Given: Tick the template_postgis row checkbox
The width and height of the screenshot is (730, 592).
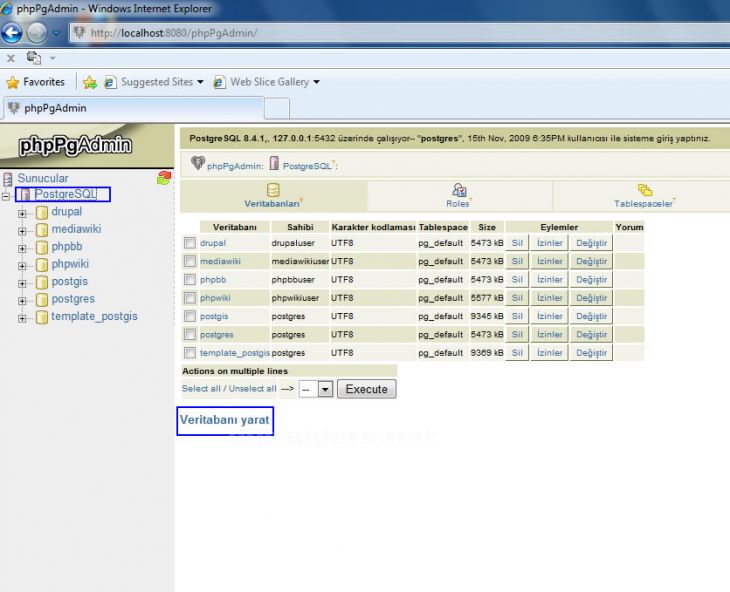Looking at the screenshot, I should pyautogui.click(x=189, y=353).
